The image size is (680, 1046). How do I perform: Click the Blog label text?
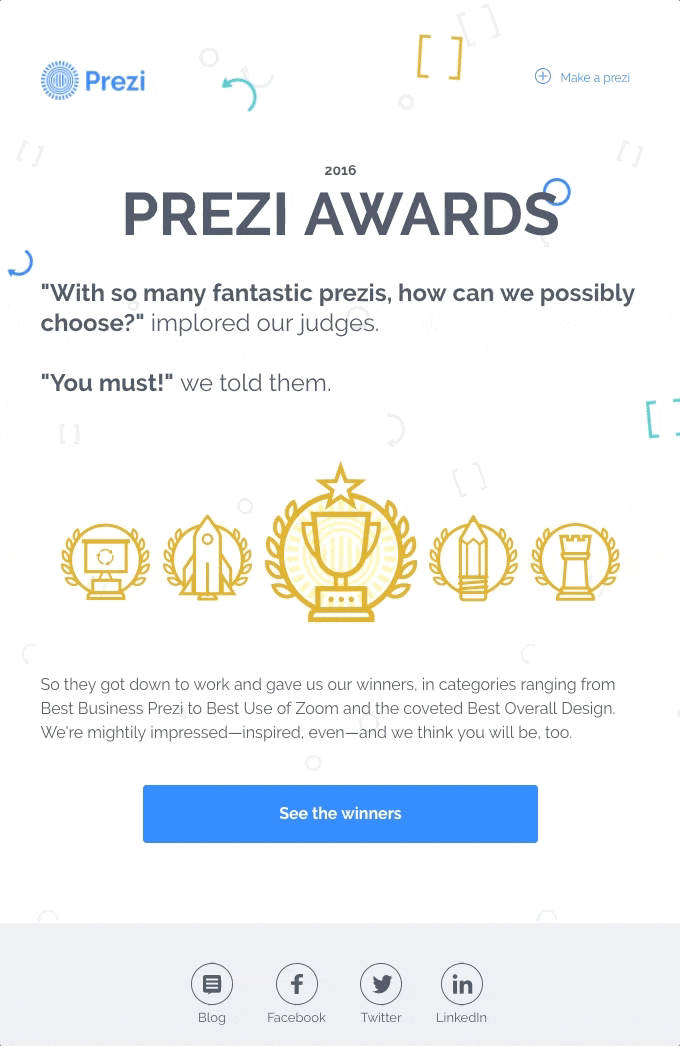point(211,1017)
